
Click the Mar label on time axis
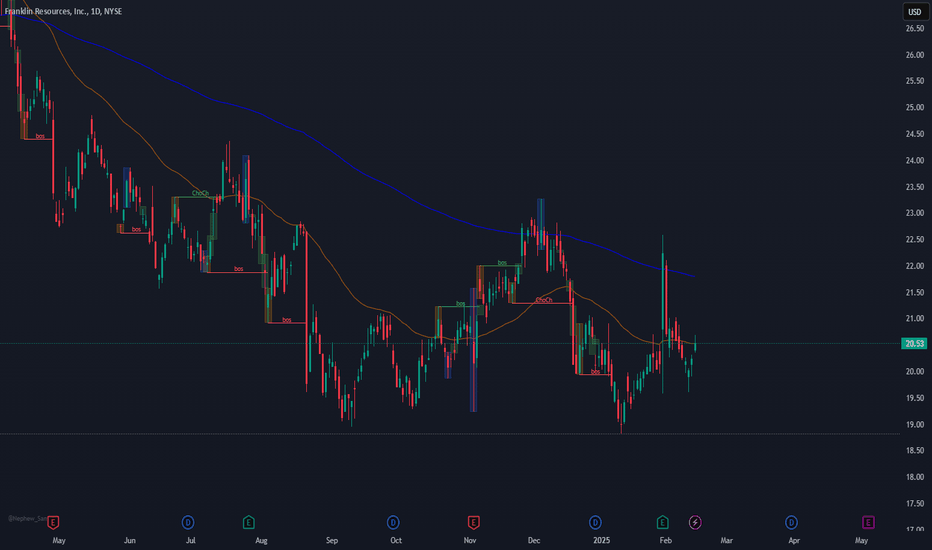tap(726, 540)
